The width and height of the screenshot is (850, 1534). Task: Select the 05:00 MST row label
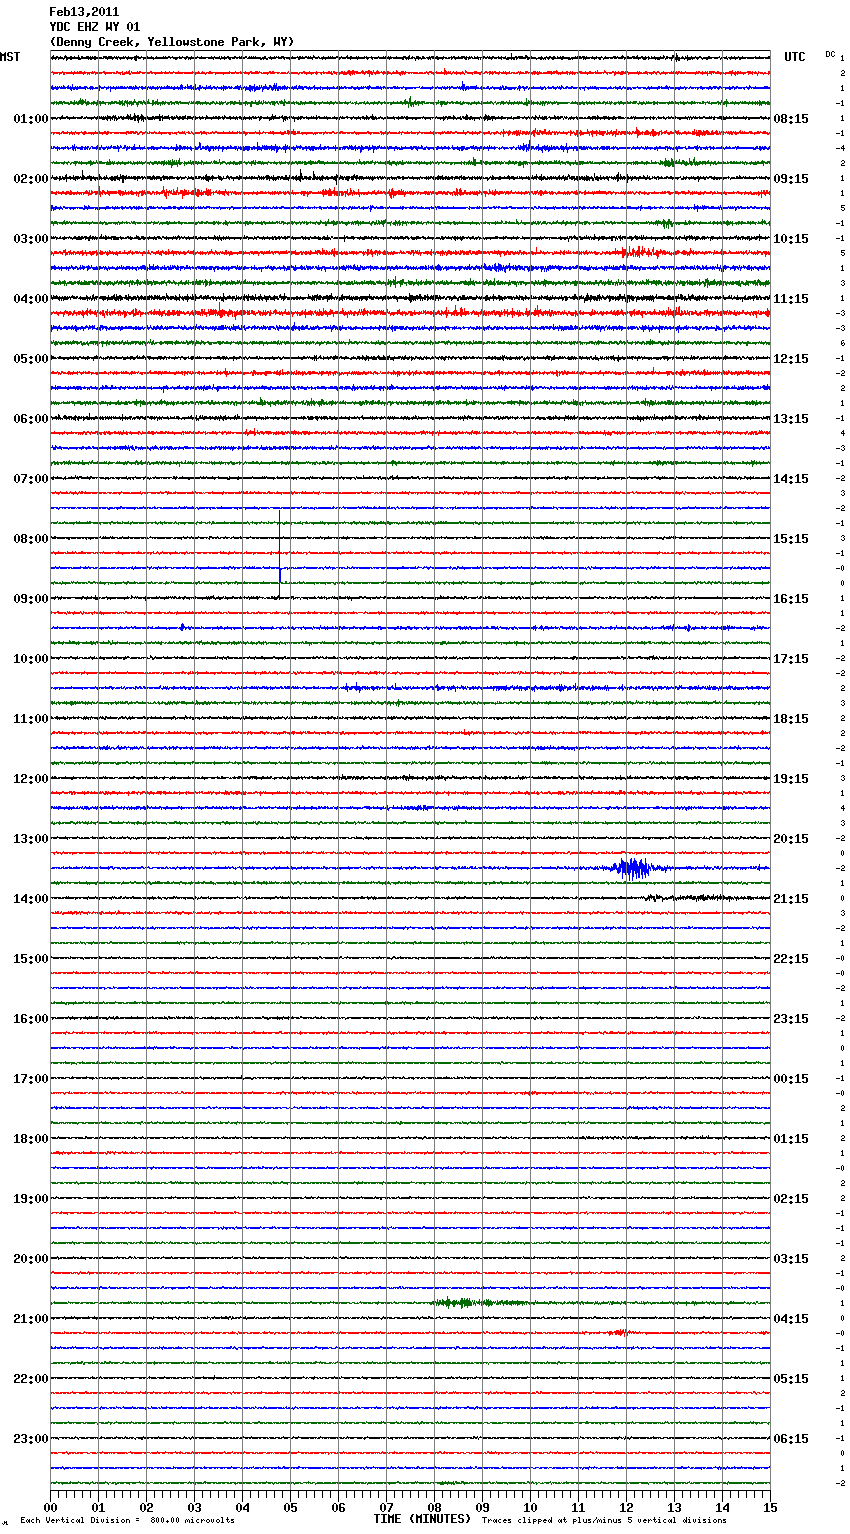[x=31, y=359]
